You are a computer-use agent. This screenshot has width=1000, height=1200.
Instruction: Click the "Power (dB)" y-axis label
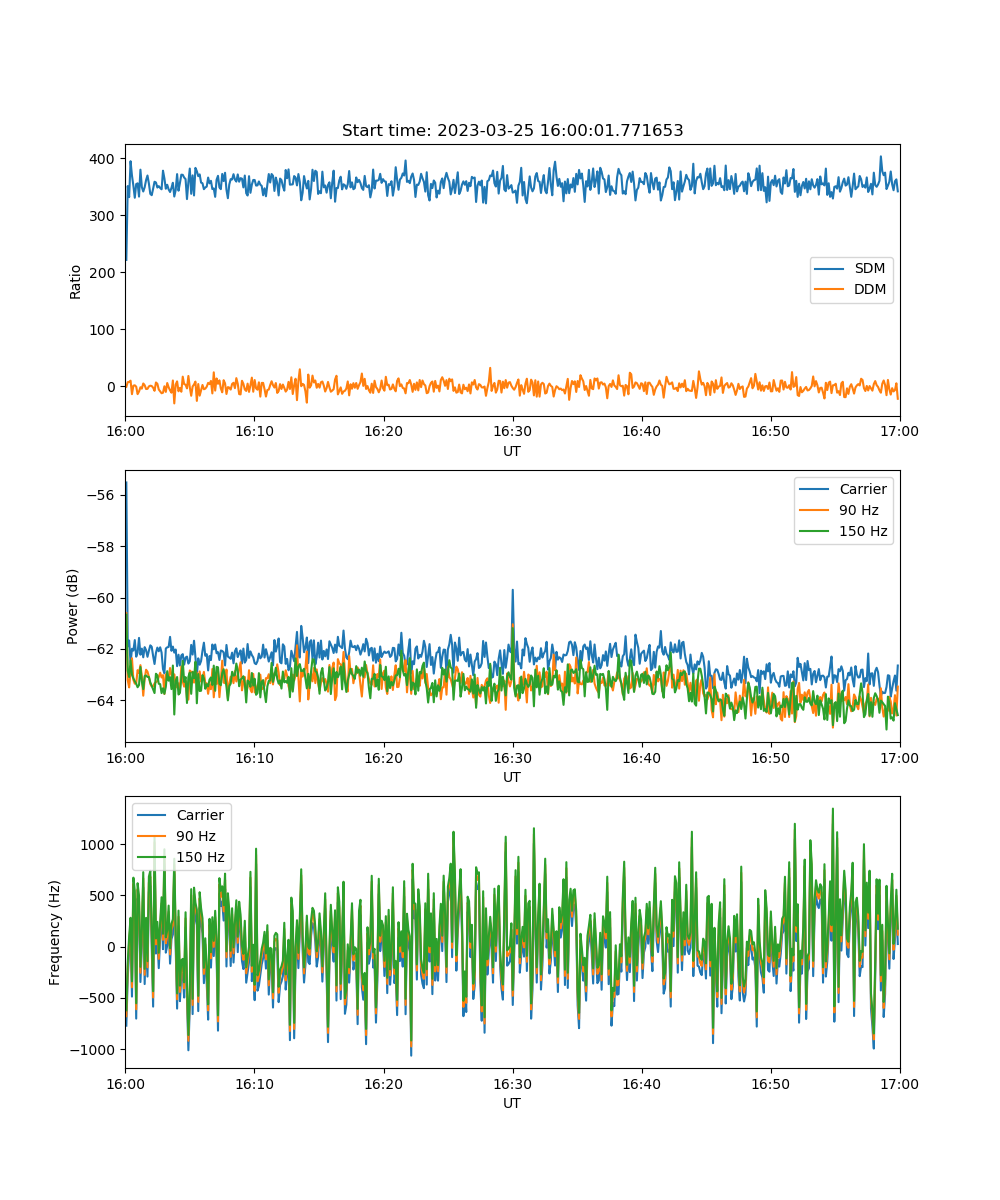(74, 606)
